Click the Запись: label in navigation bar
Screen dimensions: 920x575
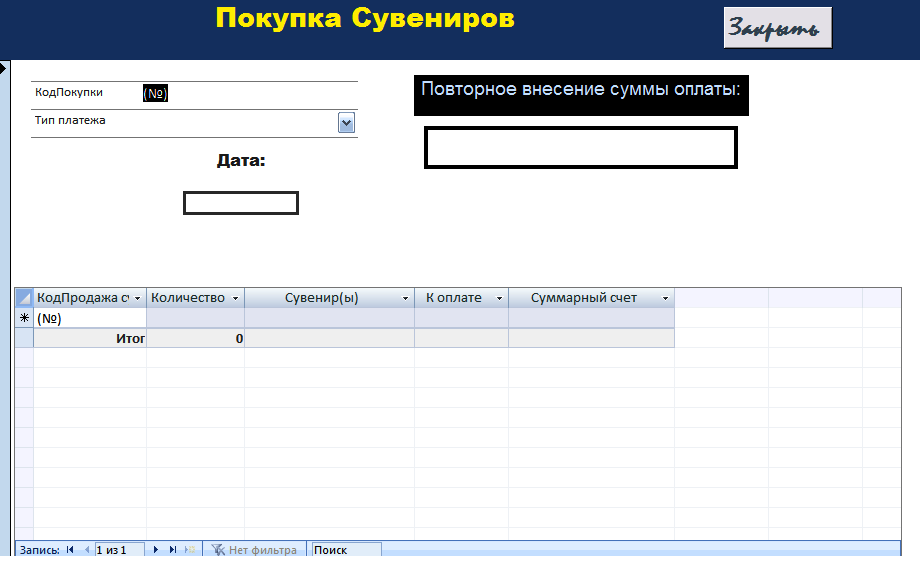pyautogui.click(x=39, y=550)
